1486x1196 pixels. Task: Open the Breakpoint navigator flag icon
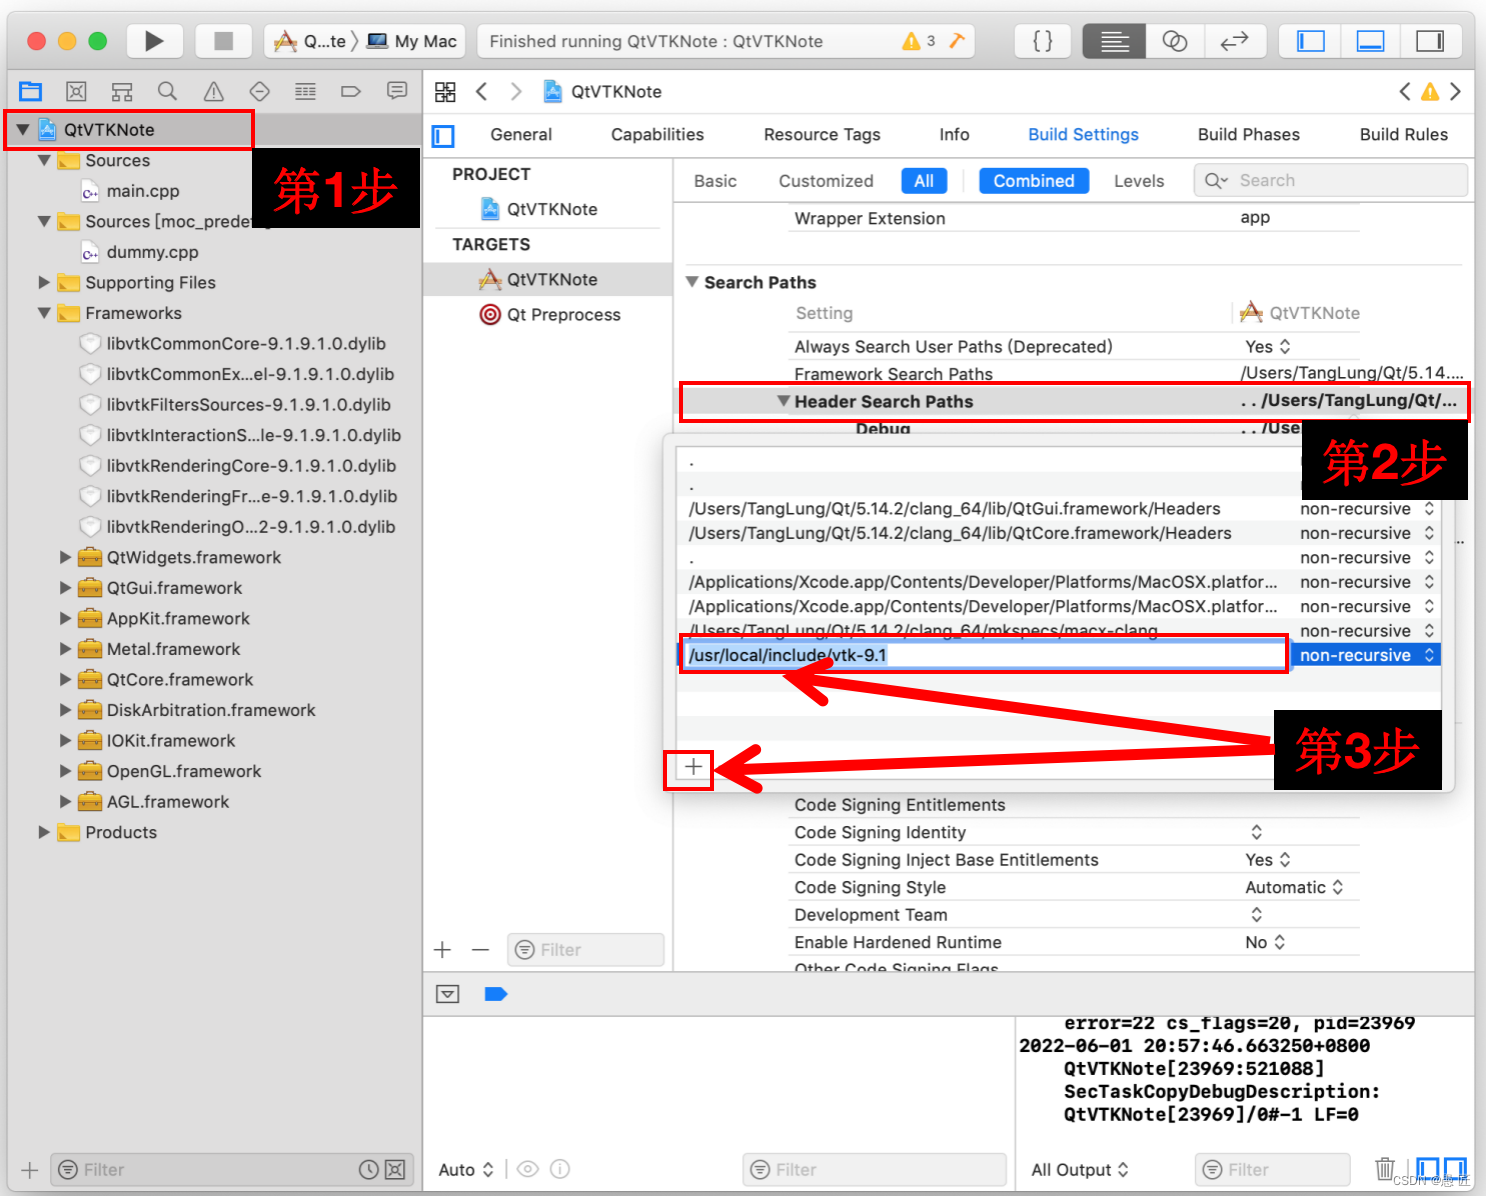tap(351, 91)
